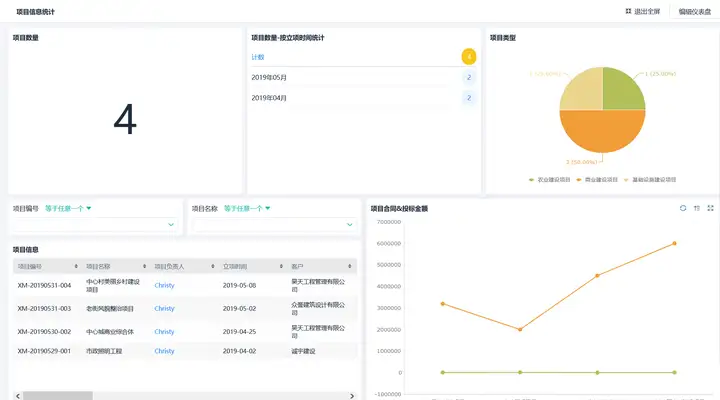Viewport: 720px width, 400px height.
Task: Sort table by 项目编号 column
Action: (76, 266)
